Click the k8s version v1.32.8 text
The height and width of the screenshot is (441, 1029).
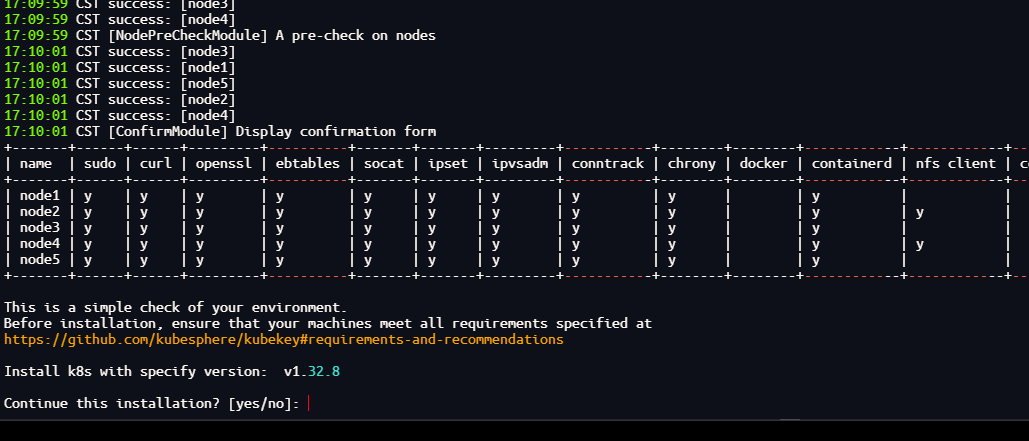tap(314, 372)
